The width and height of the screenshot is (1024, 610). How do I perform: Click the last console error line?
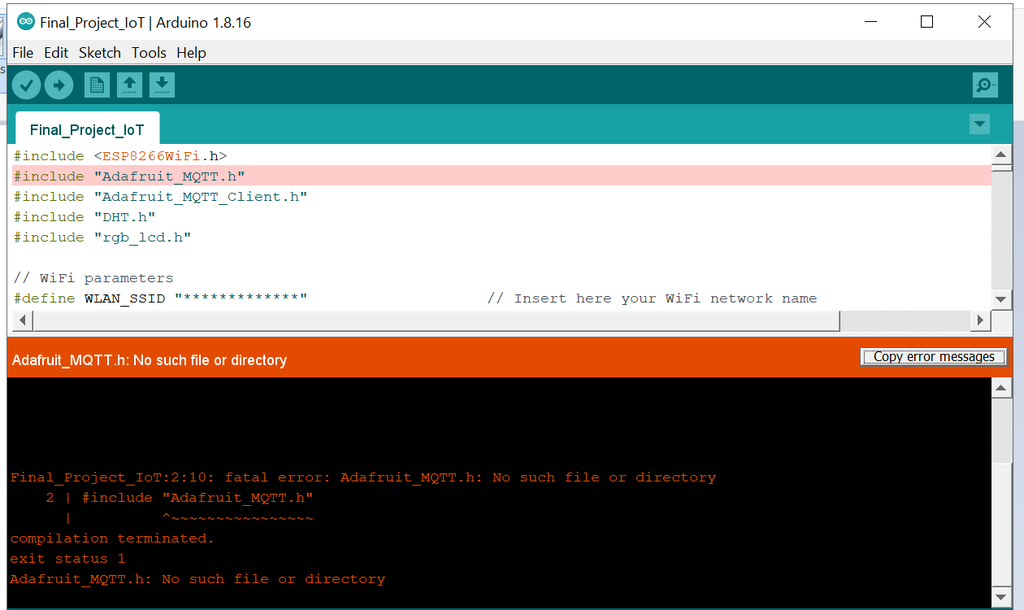tap(197, 579)
